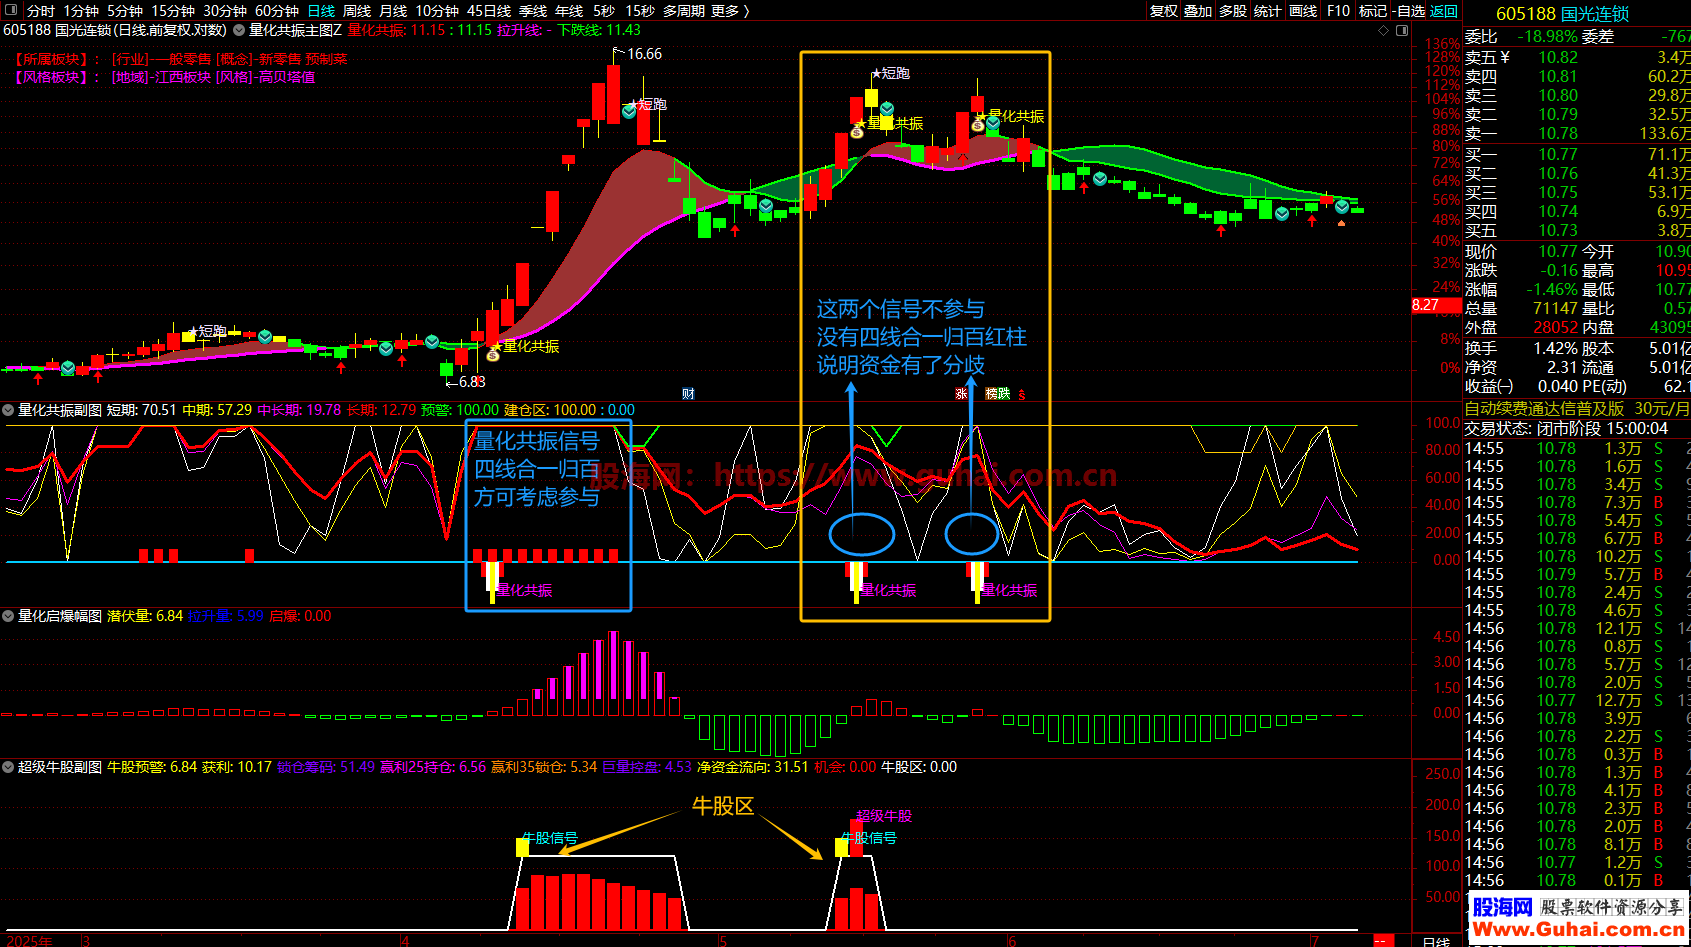The width and height of the screenshot is (1691, 947).
Task: Click 返回 to go back
Action: [x=1444, y=11]
